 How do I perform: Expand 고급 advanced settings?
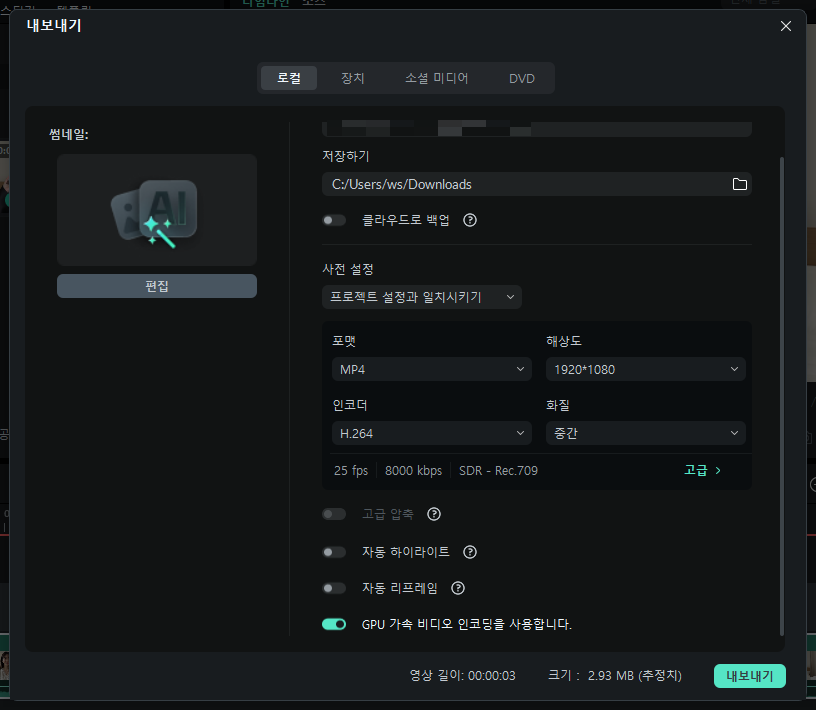pyautogui.click(x=703, y=471)
